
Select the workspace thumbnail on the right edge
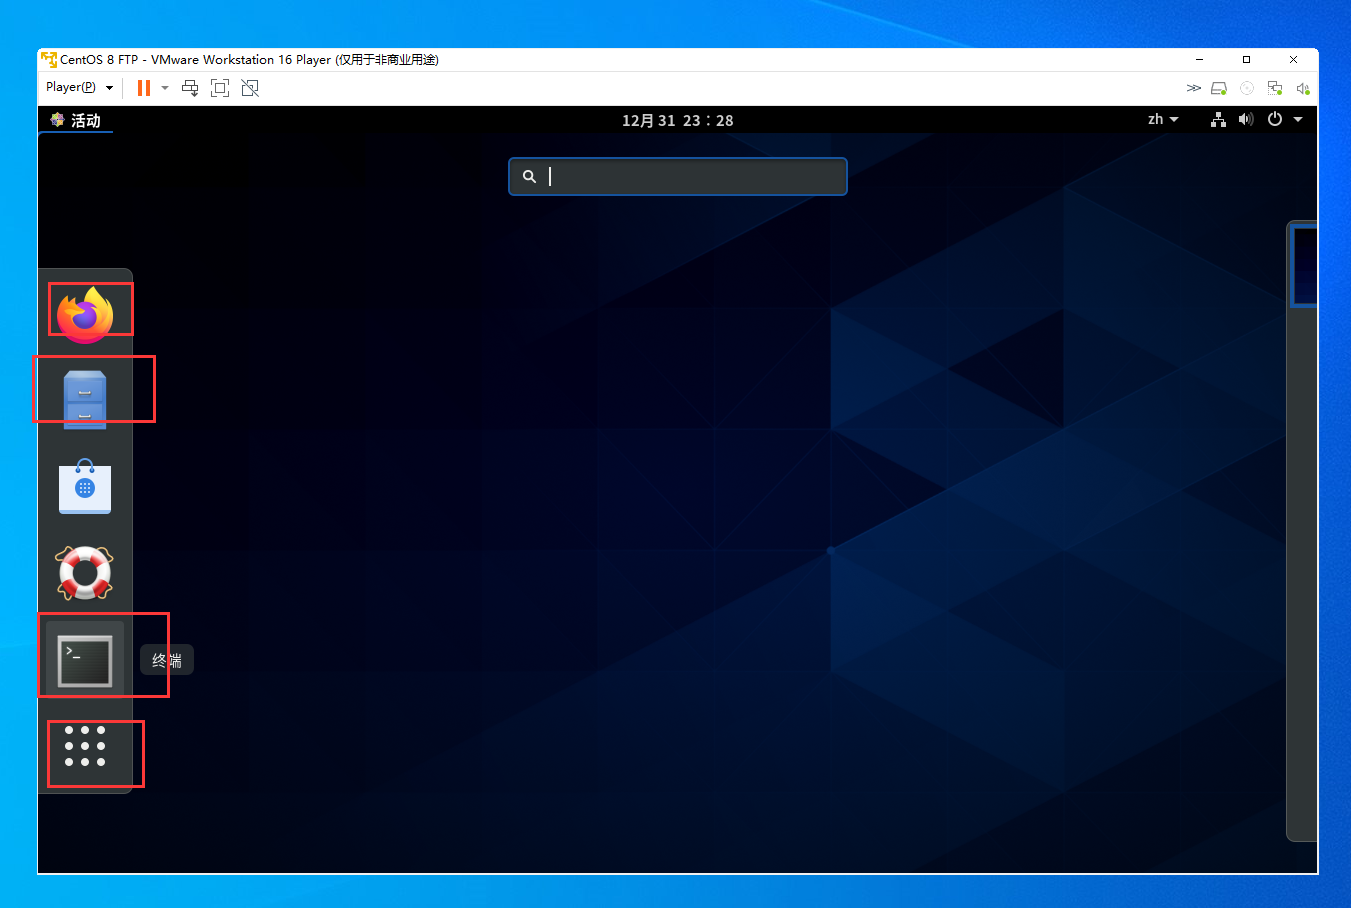point(1304,266)
